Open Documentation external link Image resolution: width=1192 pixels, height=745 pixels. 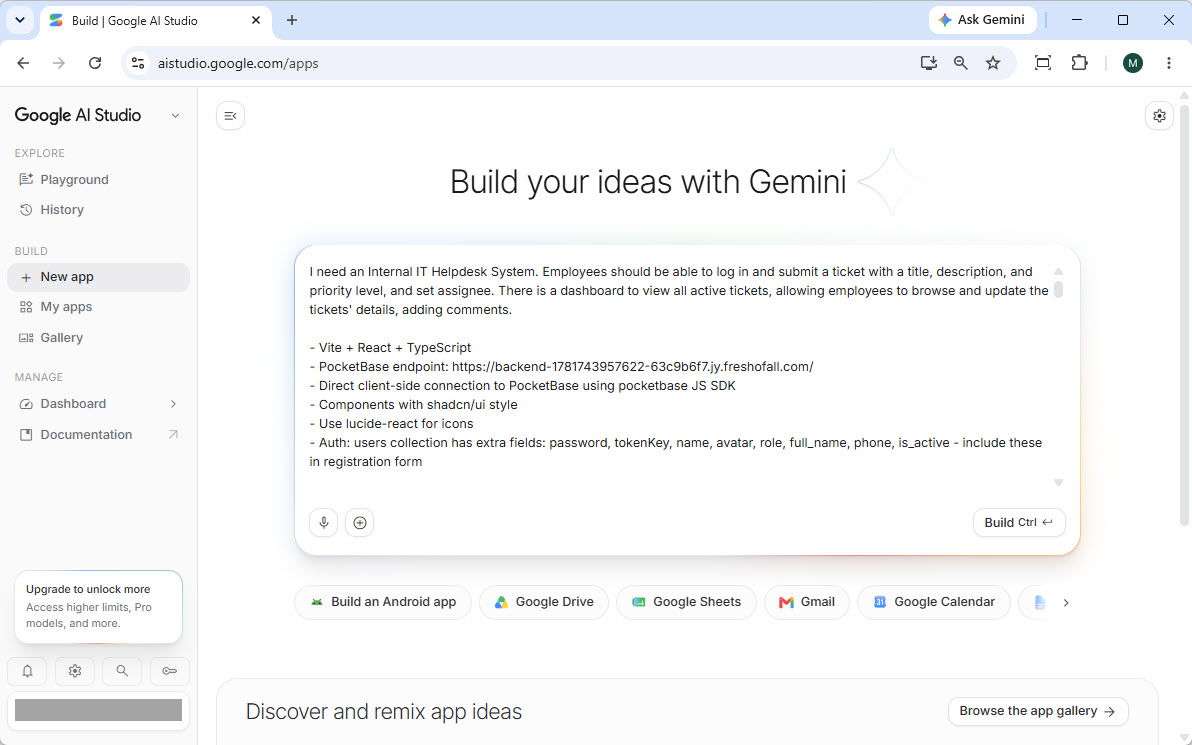point(98,434)
